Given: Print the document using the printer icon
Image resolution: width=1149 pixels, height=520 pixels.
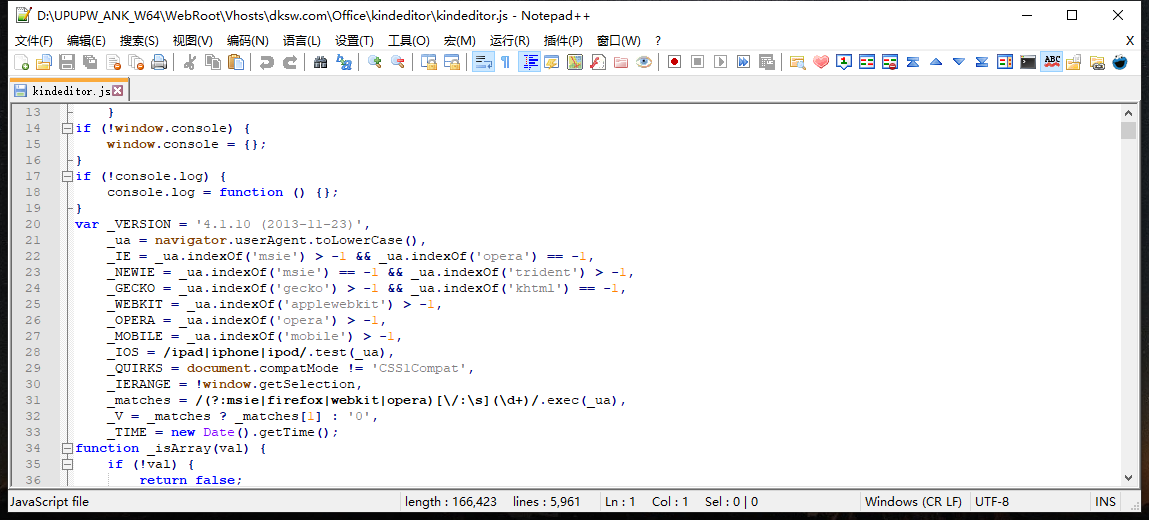Looking at the screenshot, I should (x=158, y=62).
